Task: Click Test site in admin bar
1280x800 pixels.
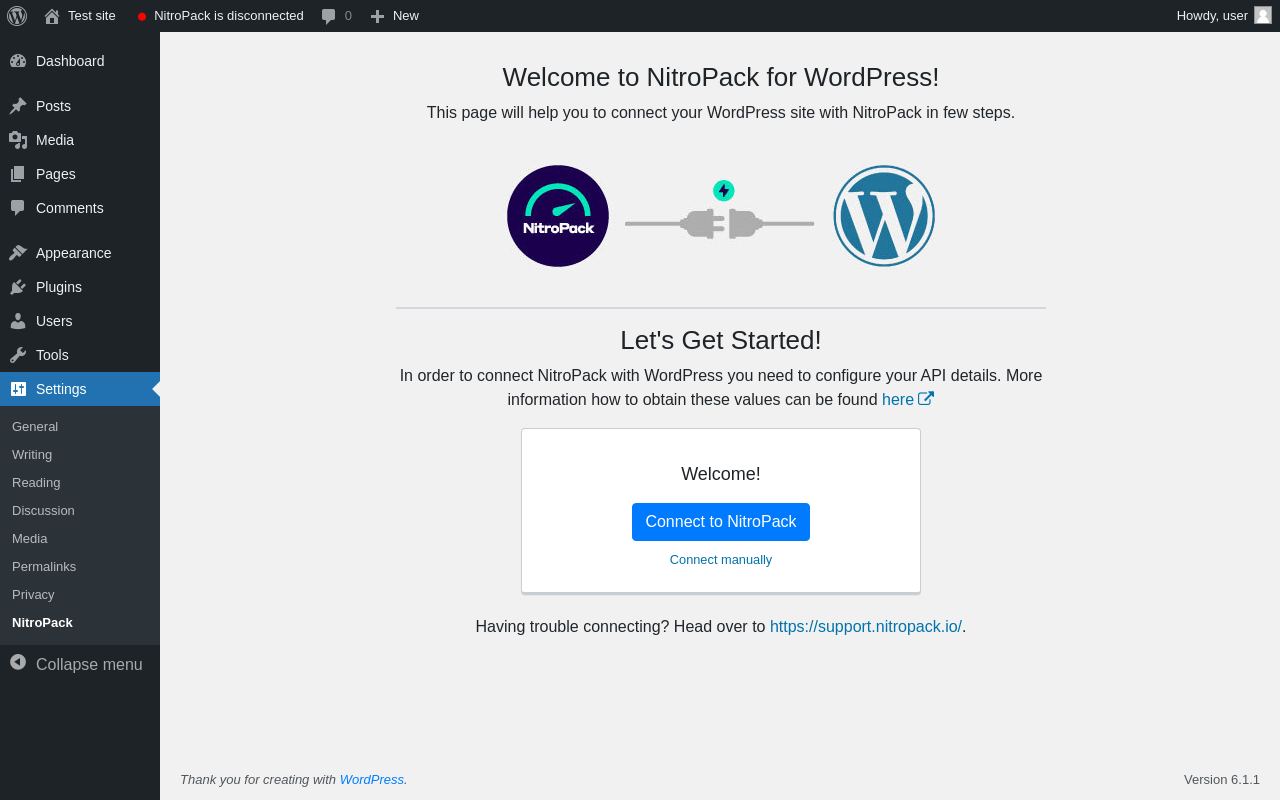Action: coord(92,16)
